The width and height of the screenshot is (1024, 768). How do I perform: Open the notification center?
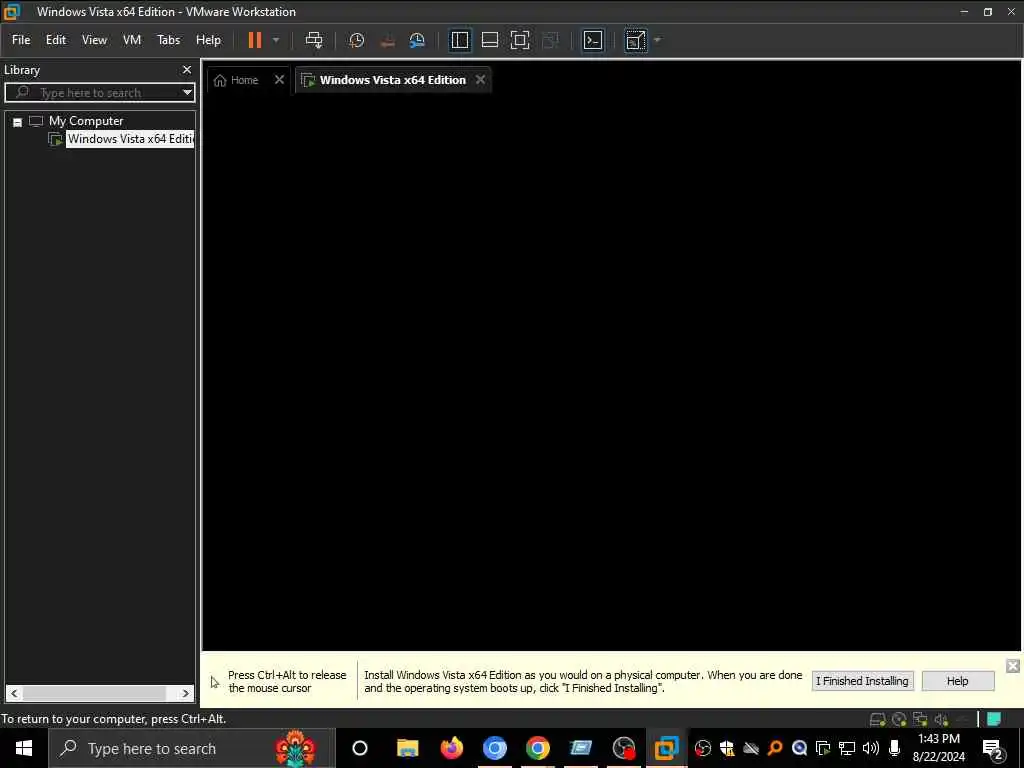(993, 749)
